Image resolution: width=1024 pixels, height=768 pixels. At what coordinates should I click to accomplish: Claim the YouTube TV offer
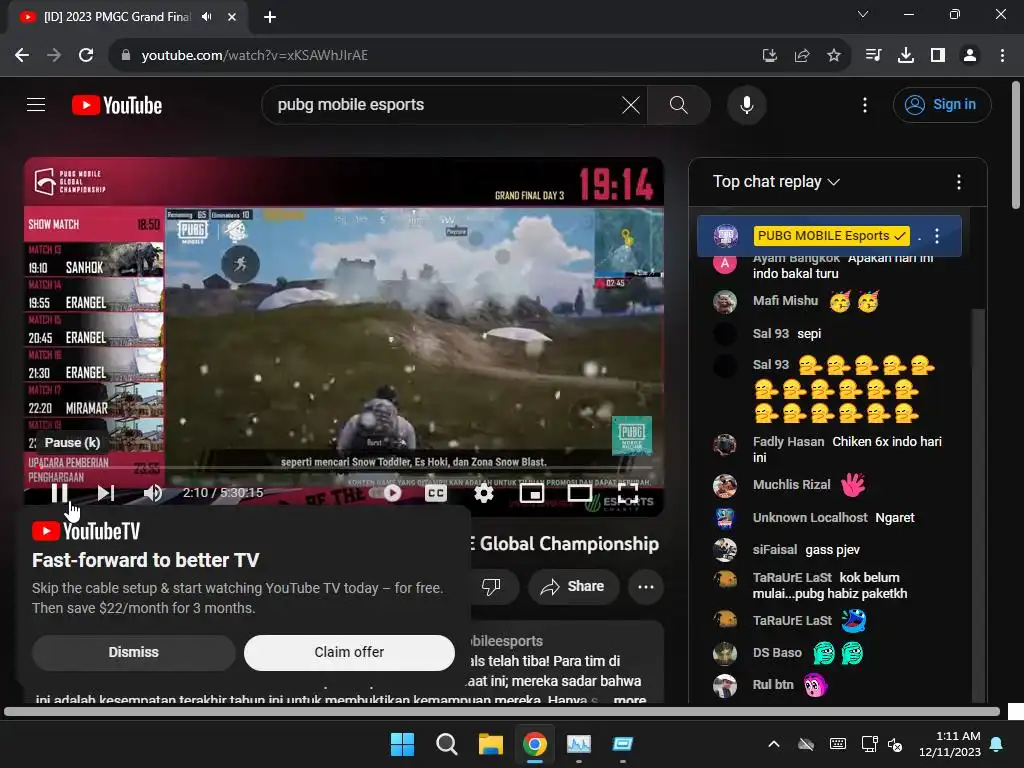click(x=349, y=652)
